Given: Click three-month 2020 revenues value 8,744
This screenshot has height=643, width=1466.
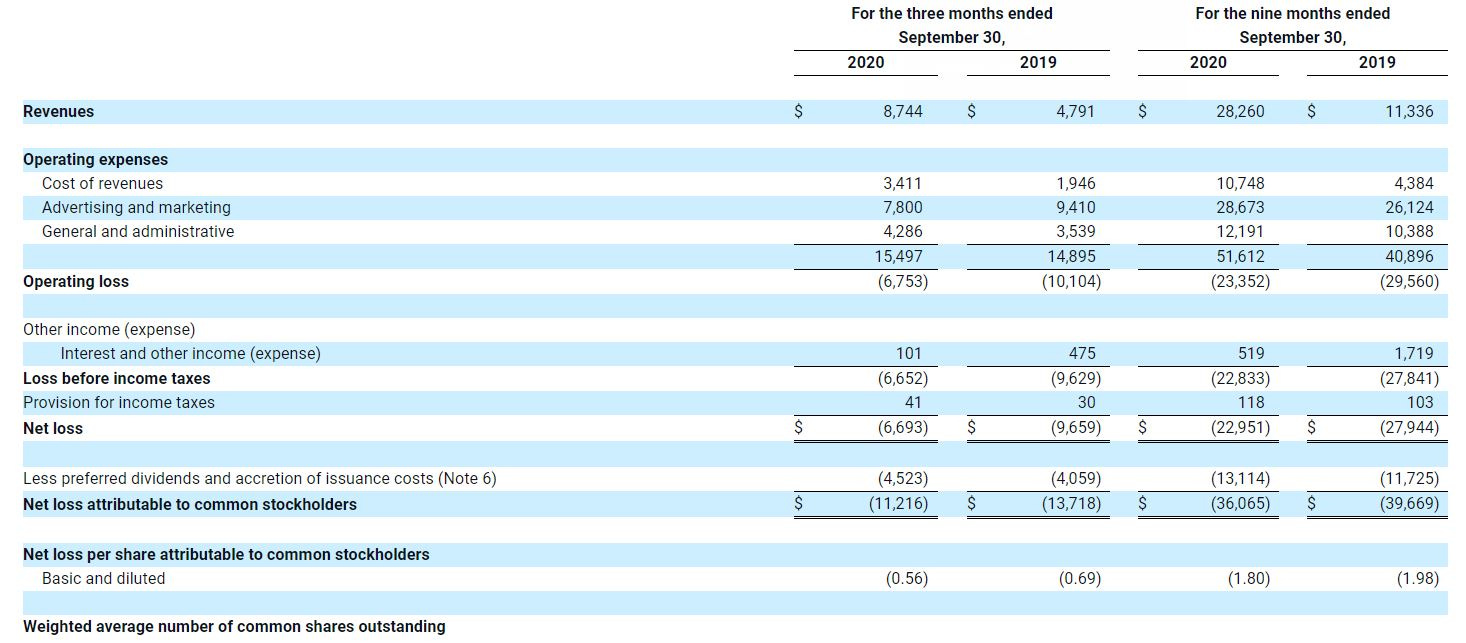Looking at the screenshot, I should tap(903, 112).
